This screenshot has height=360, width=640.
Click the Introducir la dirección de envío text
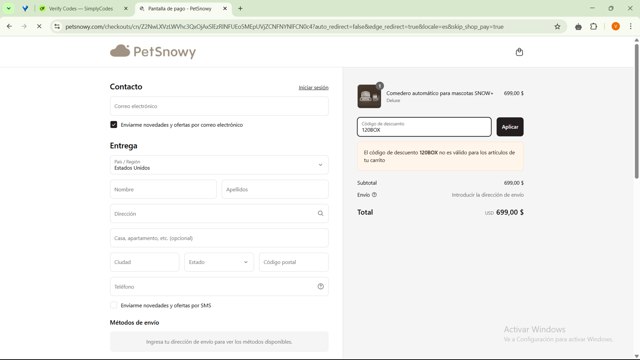pyautogui.click(x=487, y=195)
